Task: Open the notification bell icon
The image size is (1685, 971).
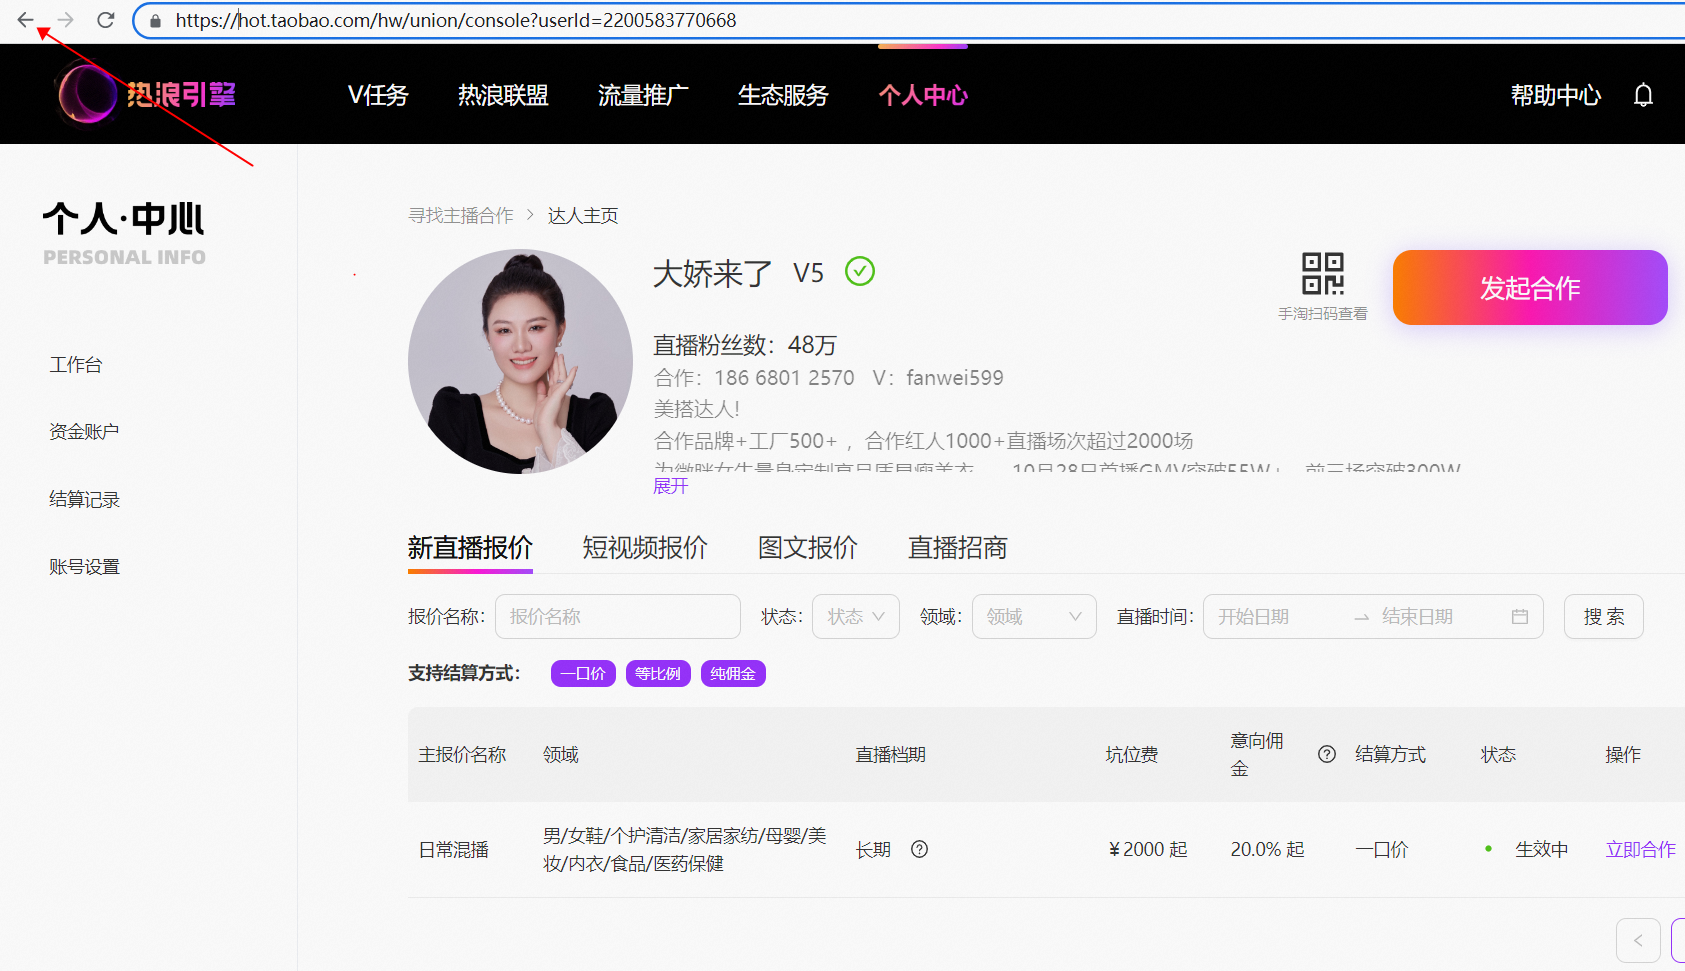Action: click(x=1643, y=95)
